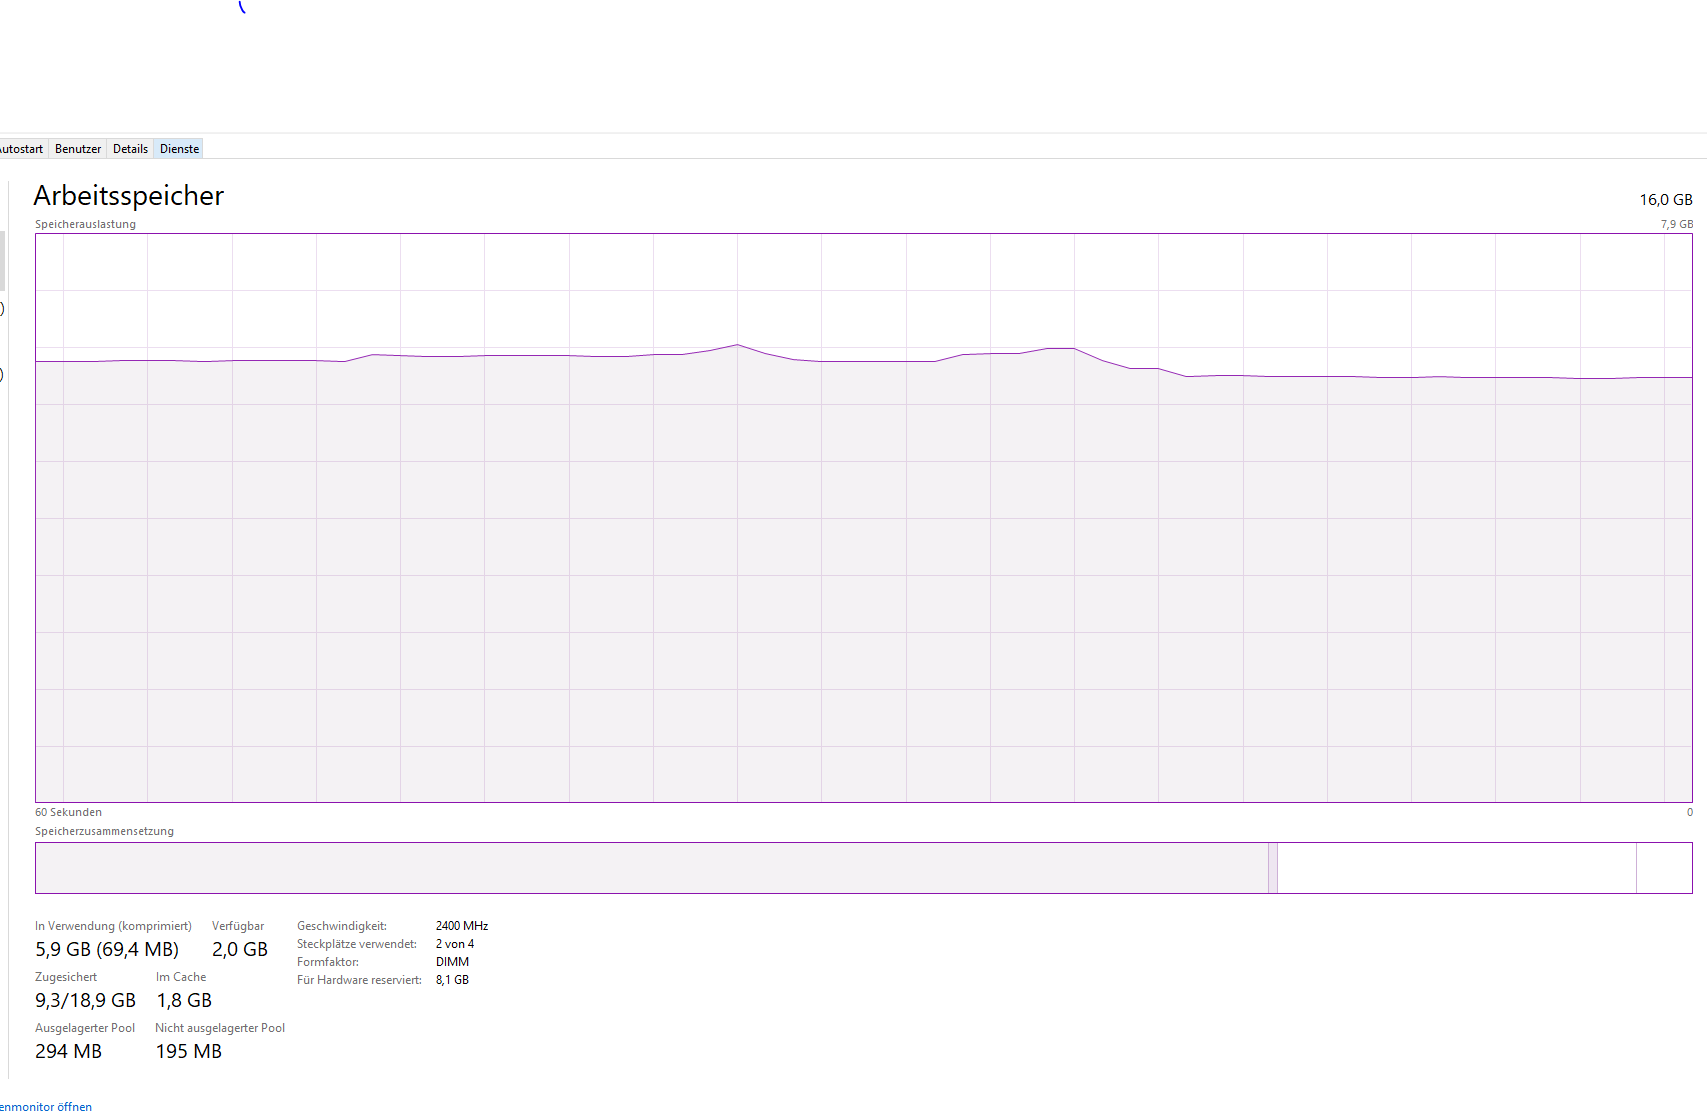The width and height of the screenshot is (1707, 1112).
Task: Open the Benutzer tab
Action: coord(78,149)
